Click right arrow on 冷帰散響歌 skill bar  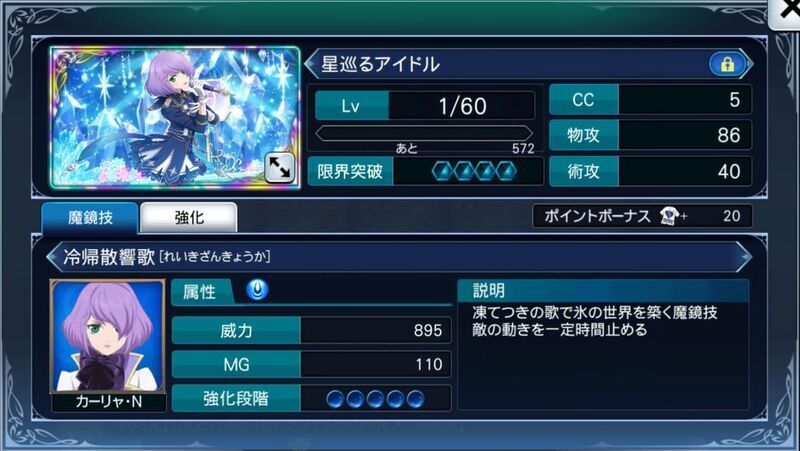(744, 257)
